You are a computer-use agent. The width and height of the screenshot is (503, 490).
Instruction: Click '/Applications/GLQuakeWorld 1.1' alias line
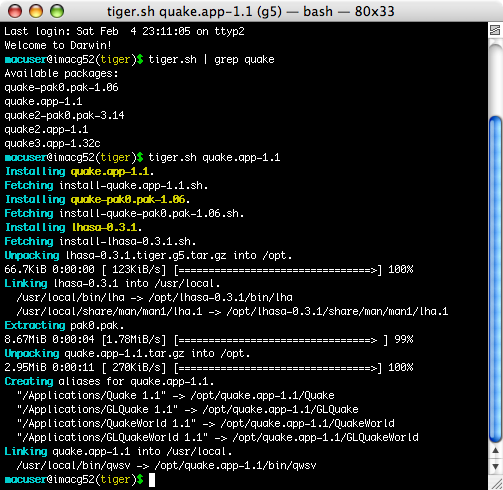click(217, 437)
